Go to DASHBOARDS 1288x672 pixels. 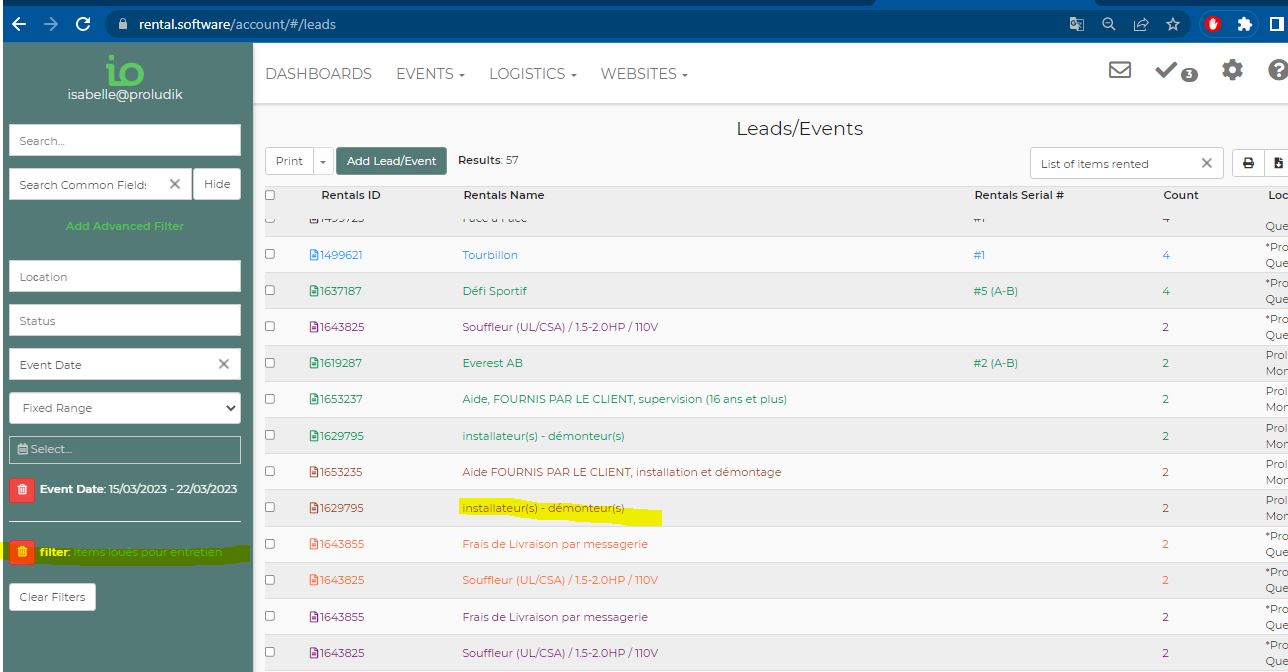pyautogui.click(x=318, y=74)
